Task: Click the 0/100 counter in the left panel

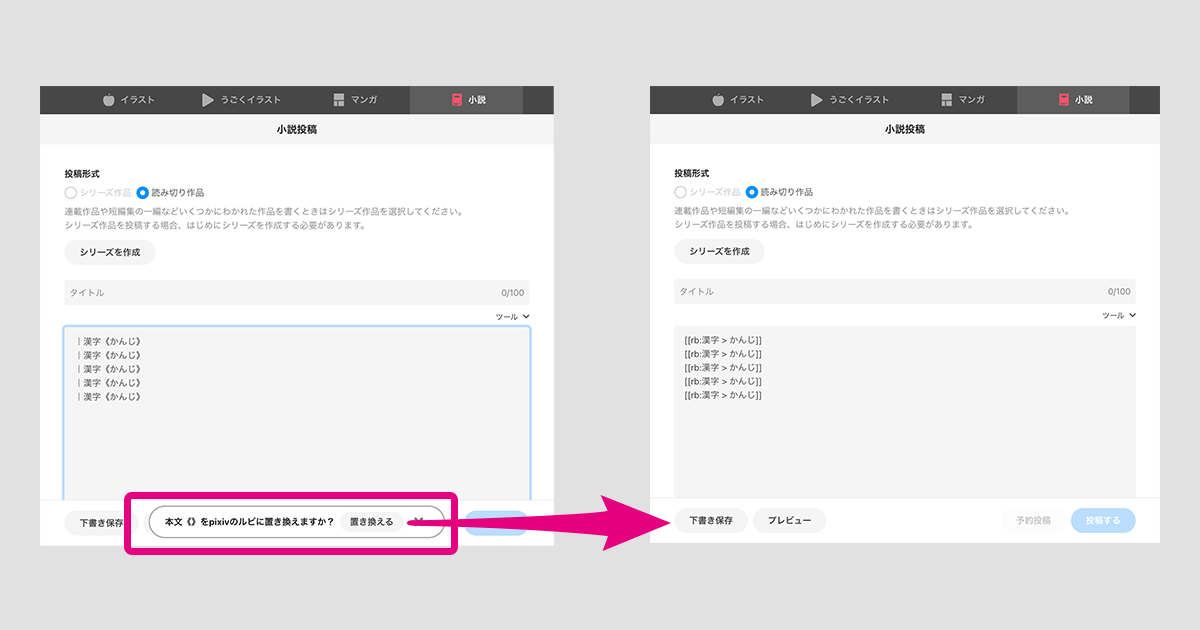Action: tap(512, 293)
